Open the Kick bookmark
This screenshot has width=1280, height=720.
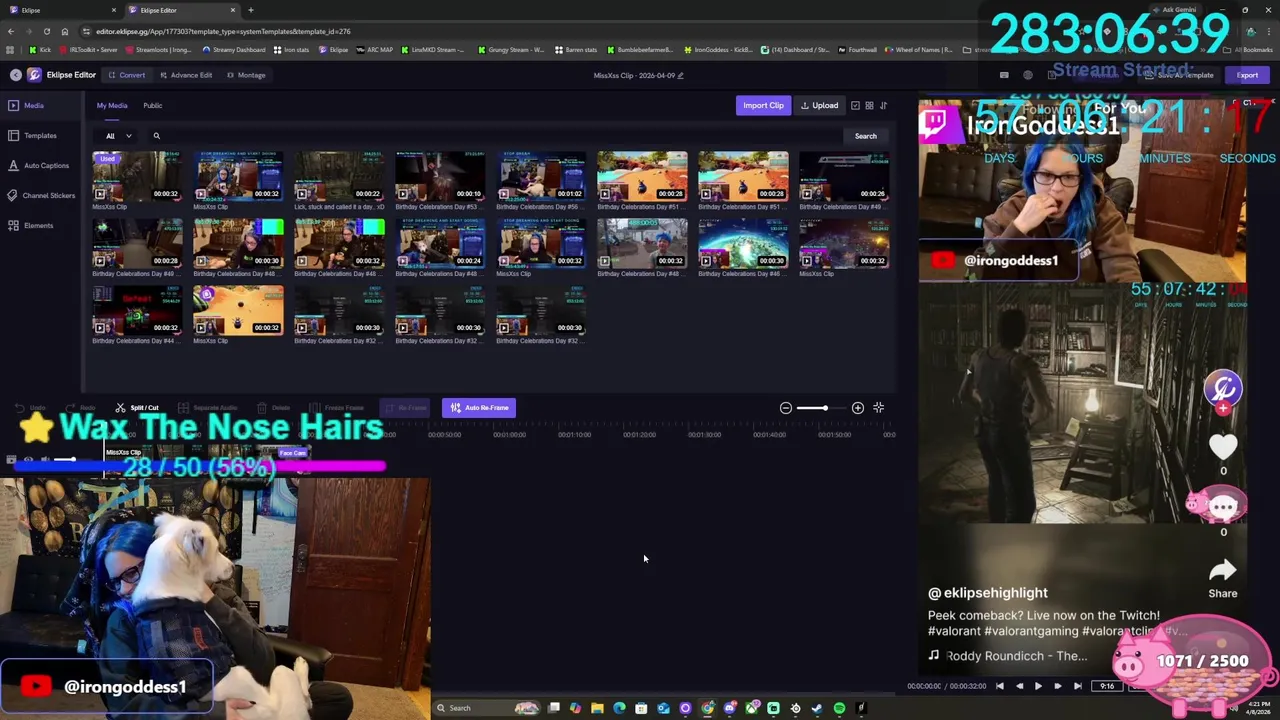(40, 50)
